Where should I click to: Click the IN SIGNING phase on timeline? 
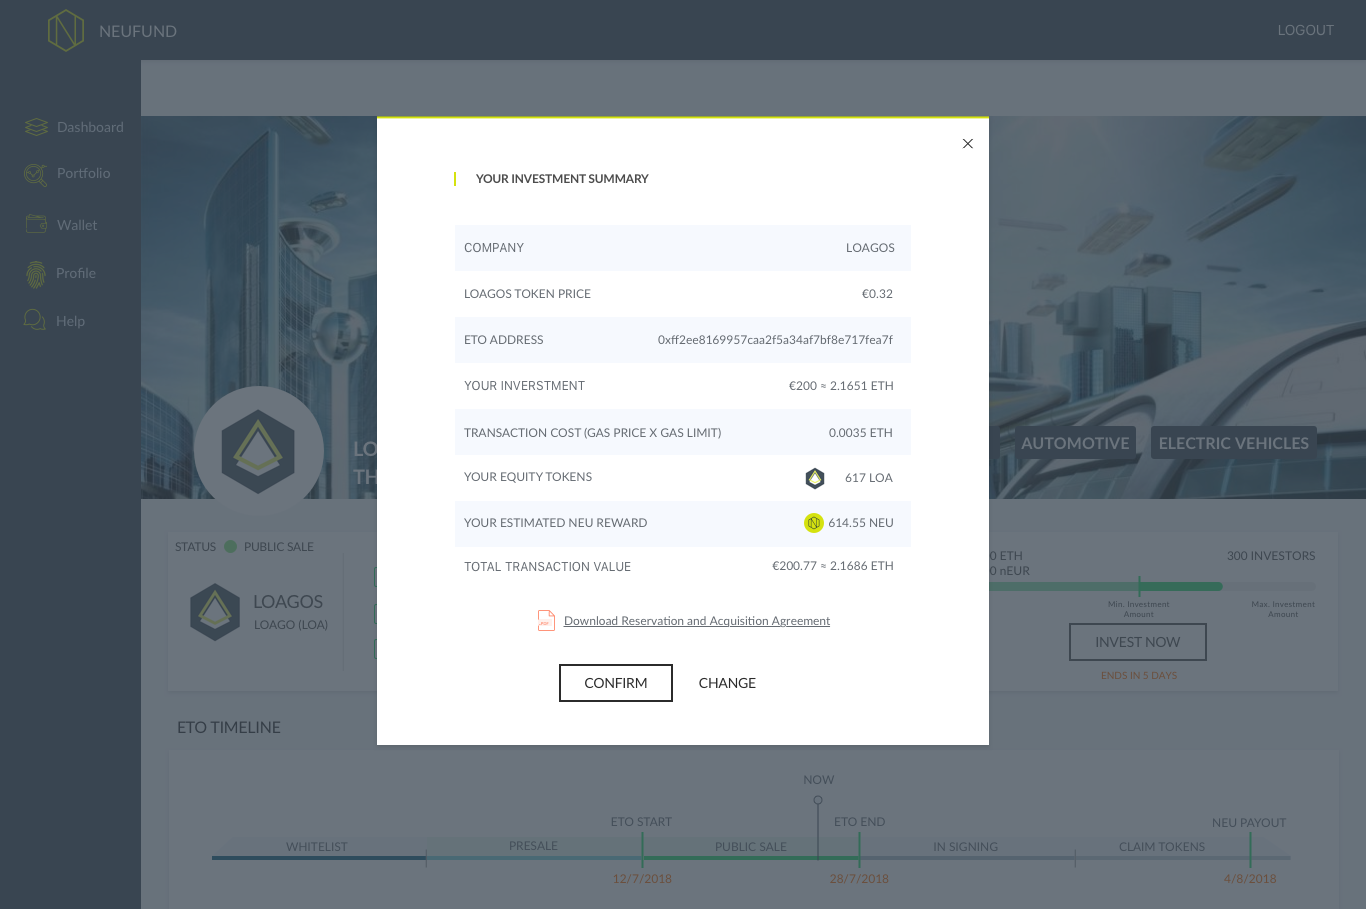tap(966, 847)
